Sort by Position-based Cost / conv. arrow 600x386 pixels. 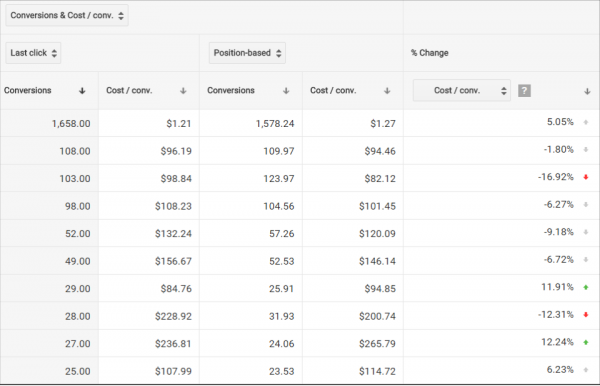tap(387, 91)
